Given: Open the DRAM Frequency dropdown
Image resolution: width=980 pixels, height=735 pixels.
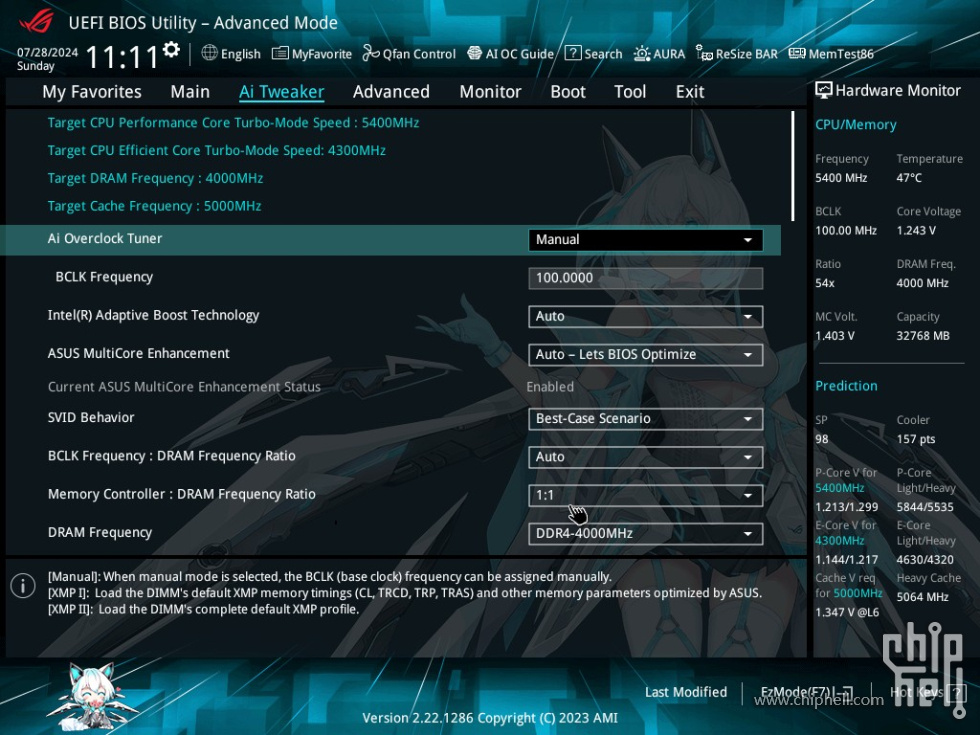Looking at the screenshot, I should pyautogui.click(x=646, y=534).
